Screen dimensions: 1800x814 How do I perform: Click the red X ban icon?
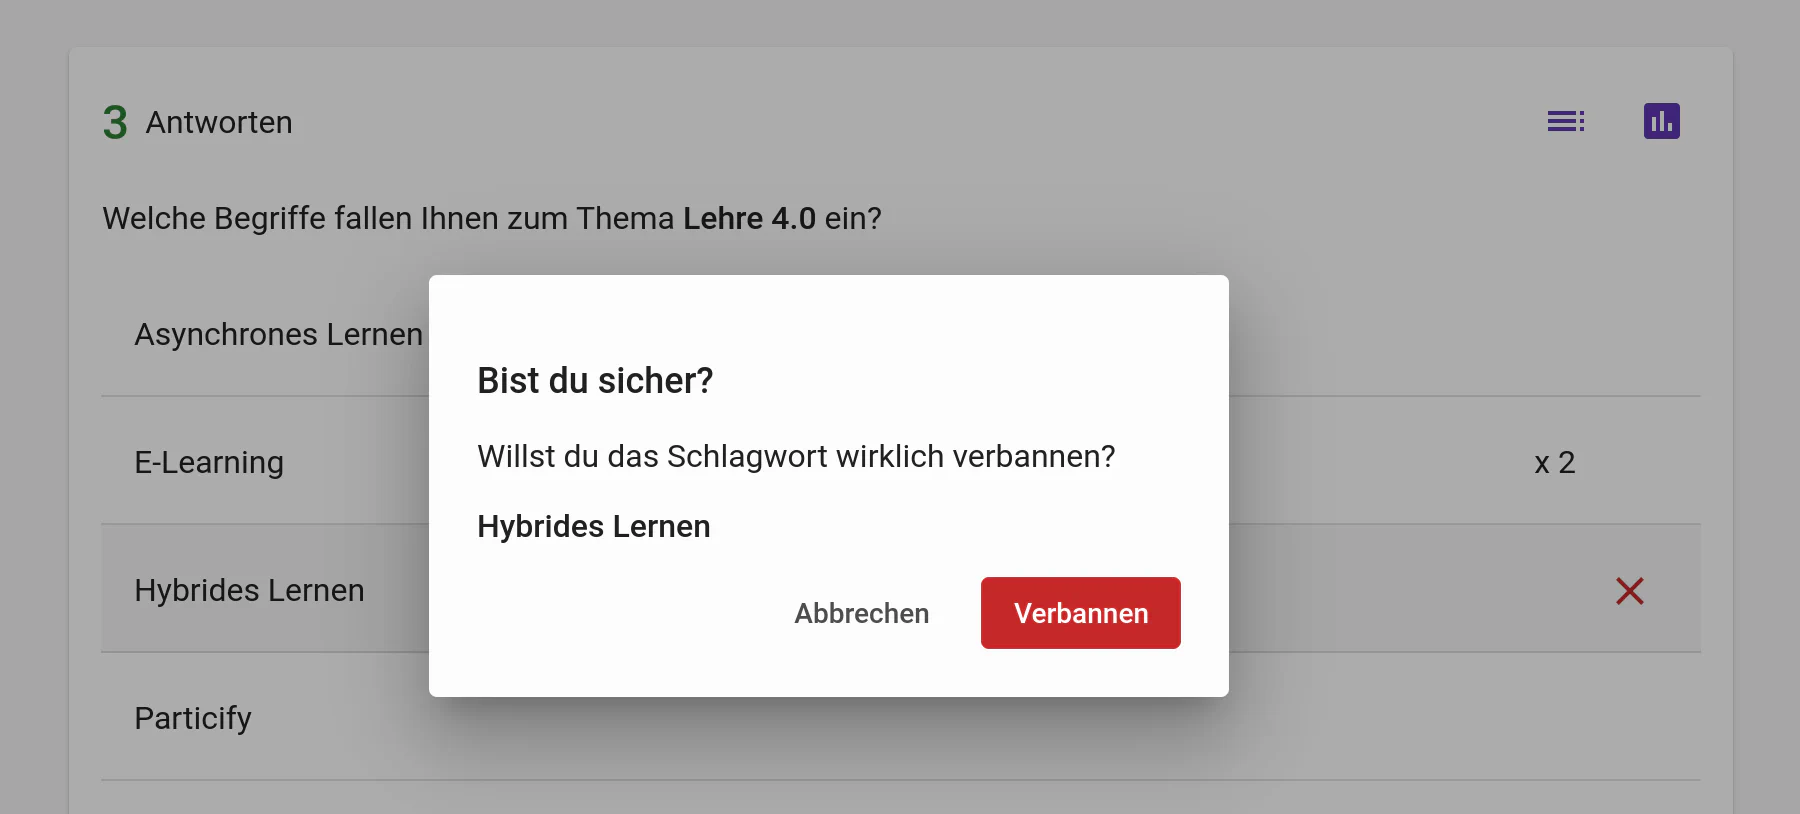coord(1629,591)
